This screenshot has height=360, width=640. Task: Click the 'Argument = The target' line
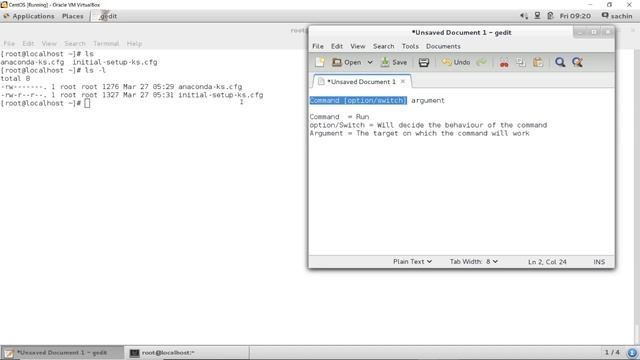(x=419, y=133)
